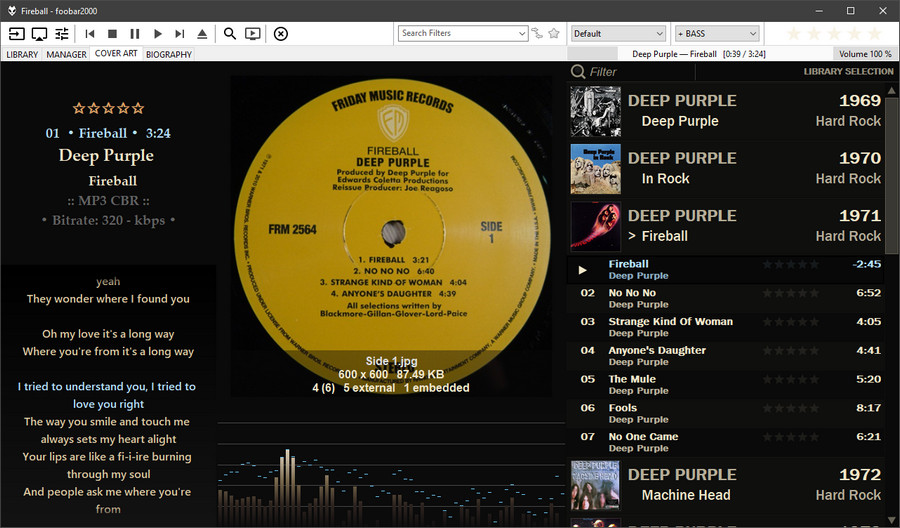Click first orange rating star above track info

click(x=79, y=108)
